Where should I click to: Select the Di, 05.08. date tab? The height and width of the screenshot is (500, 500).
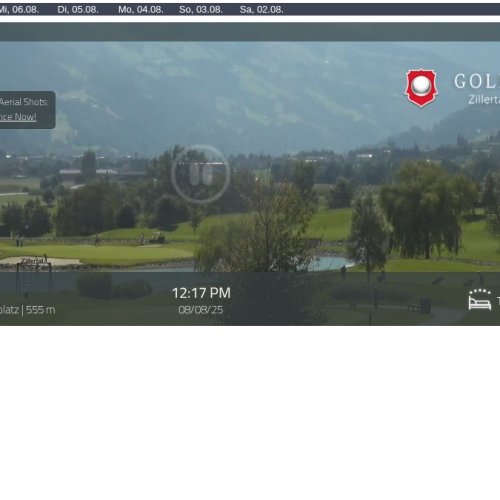(78, 10)
